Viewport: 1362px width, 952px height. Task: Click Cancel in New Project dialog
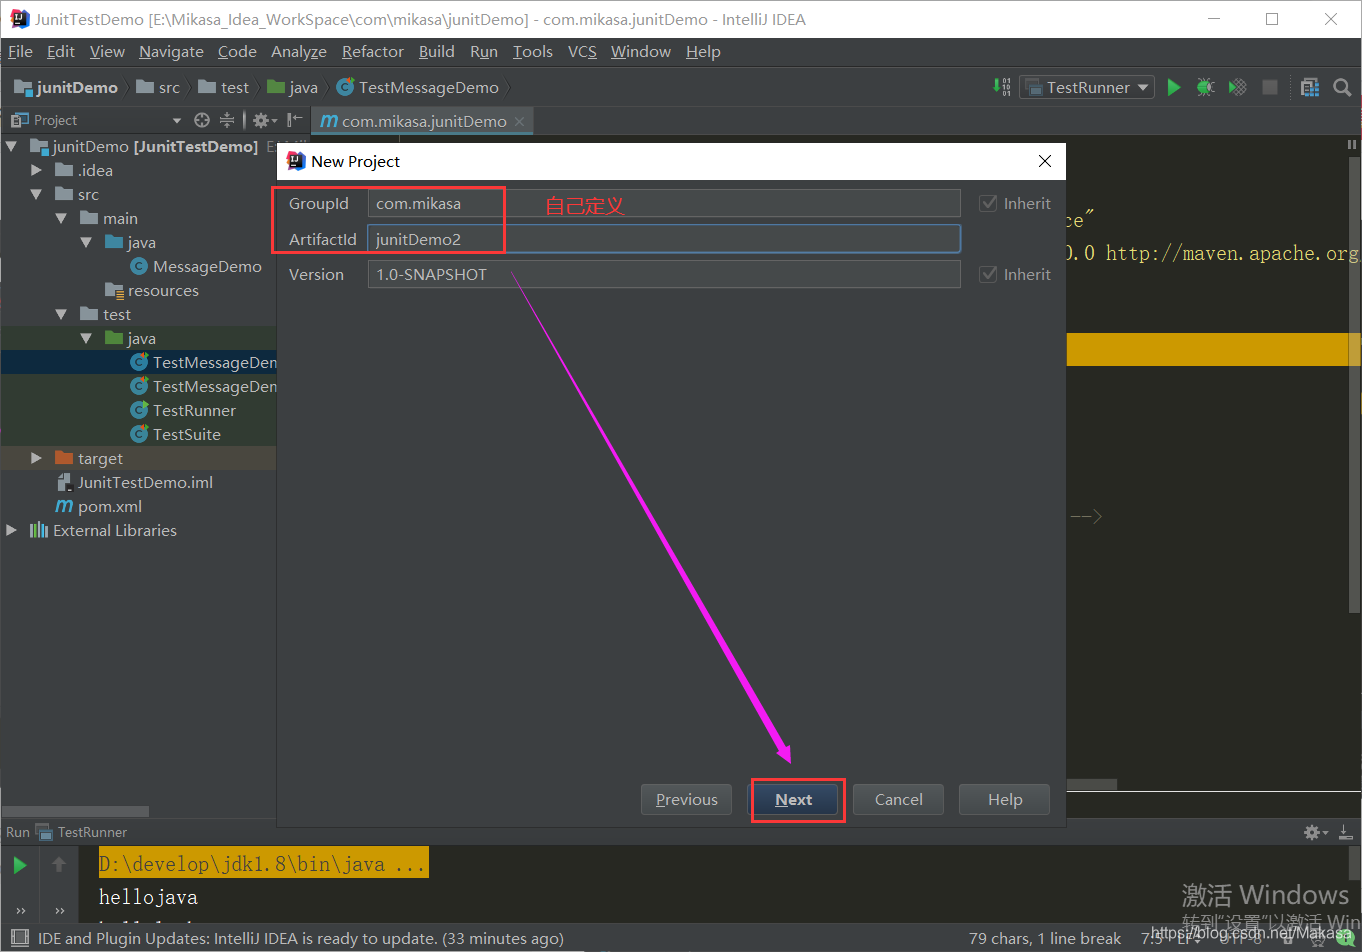click(x=899, y=800)
